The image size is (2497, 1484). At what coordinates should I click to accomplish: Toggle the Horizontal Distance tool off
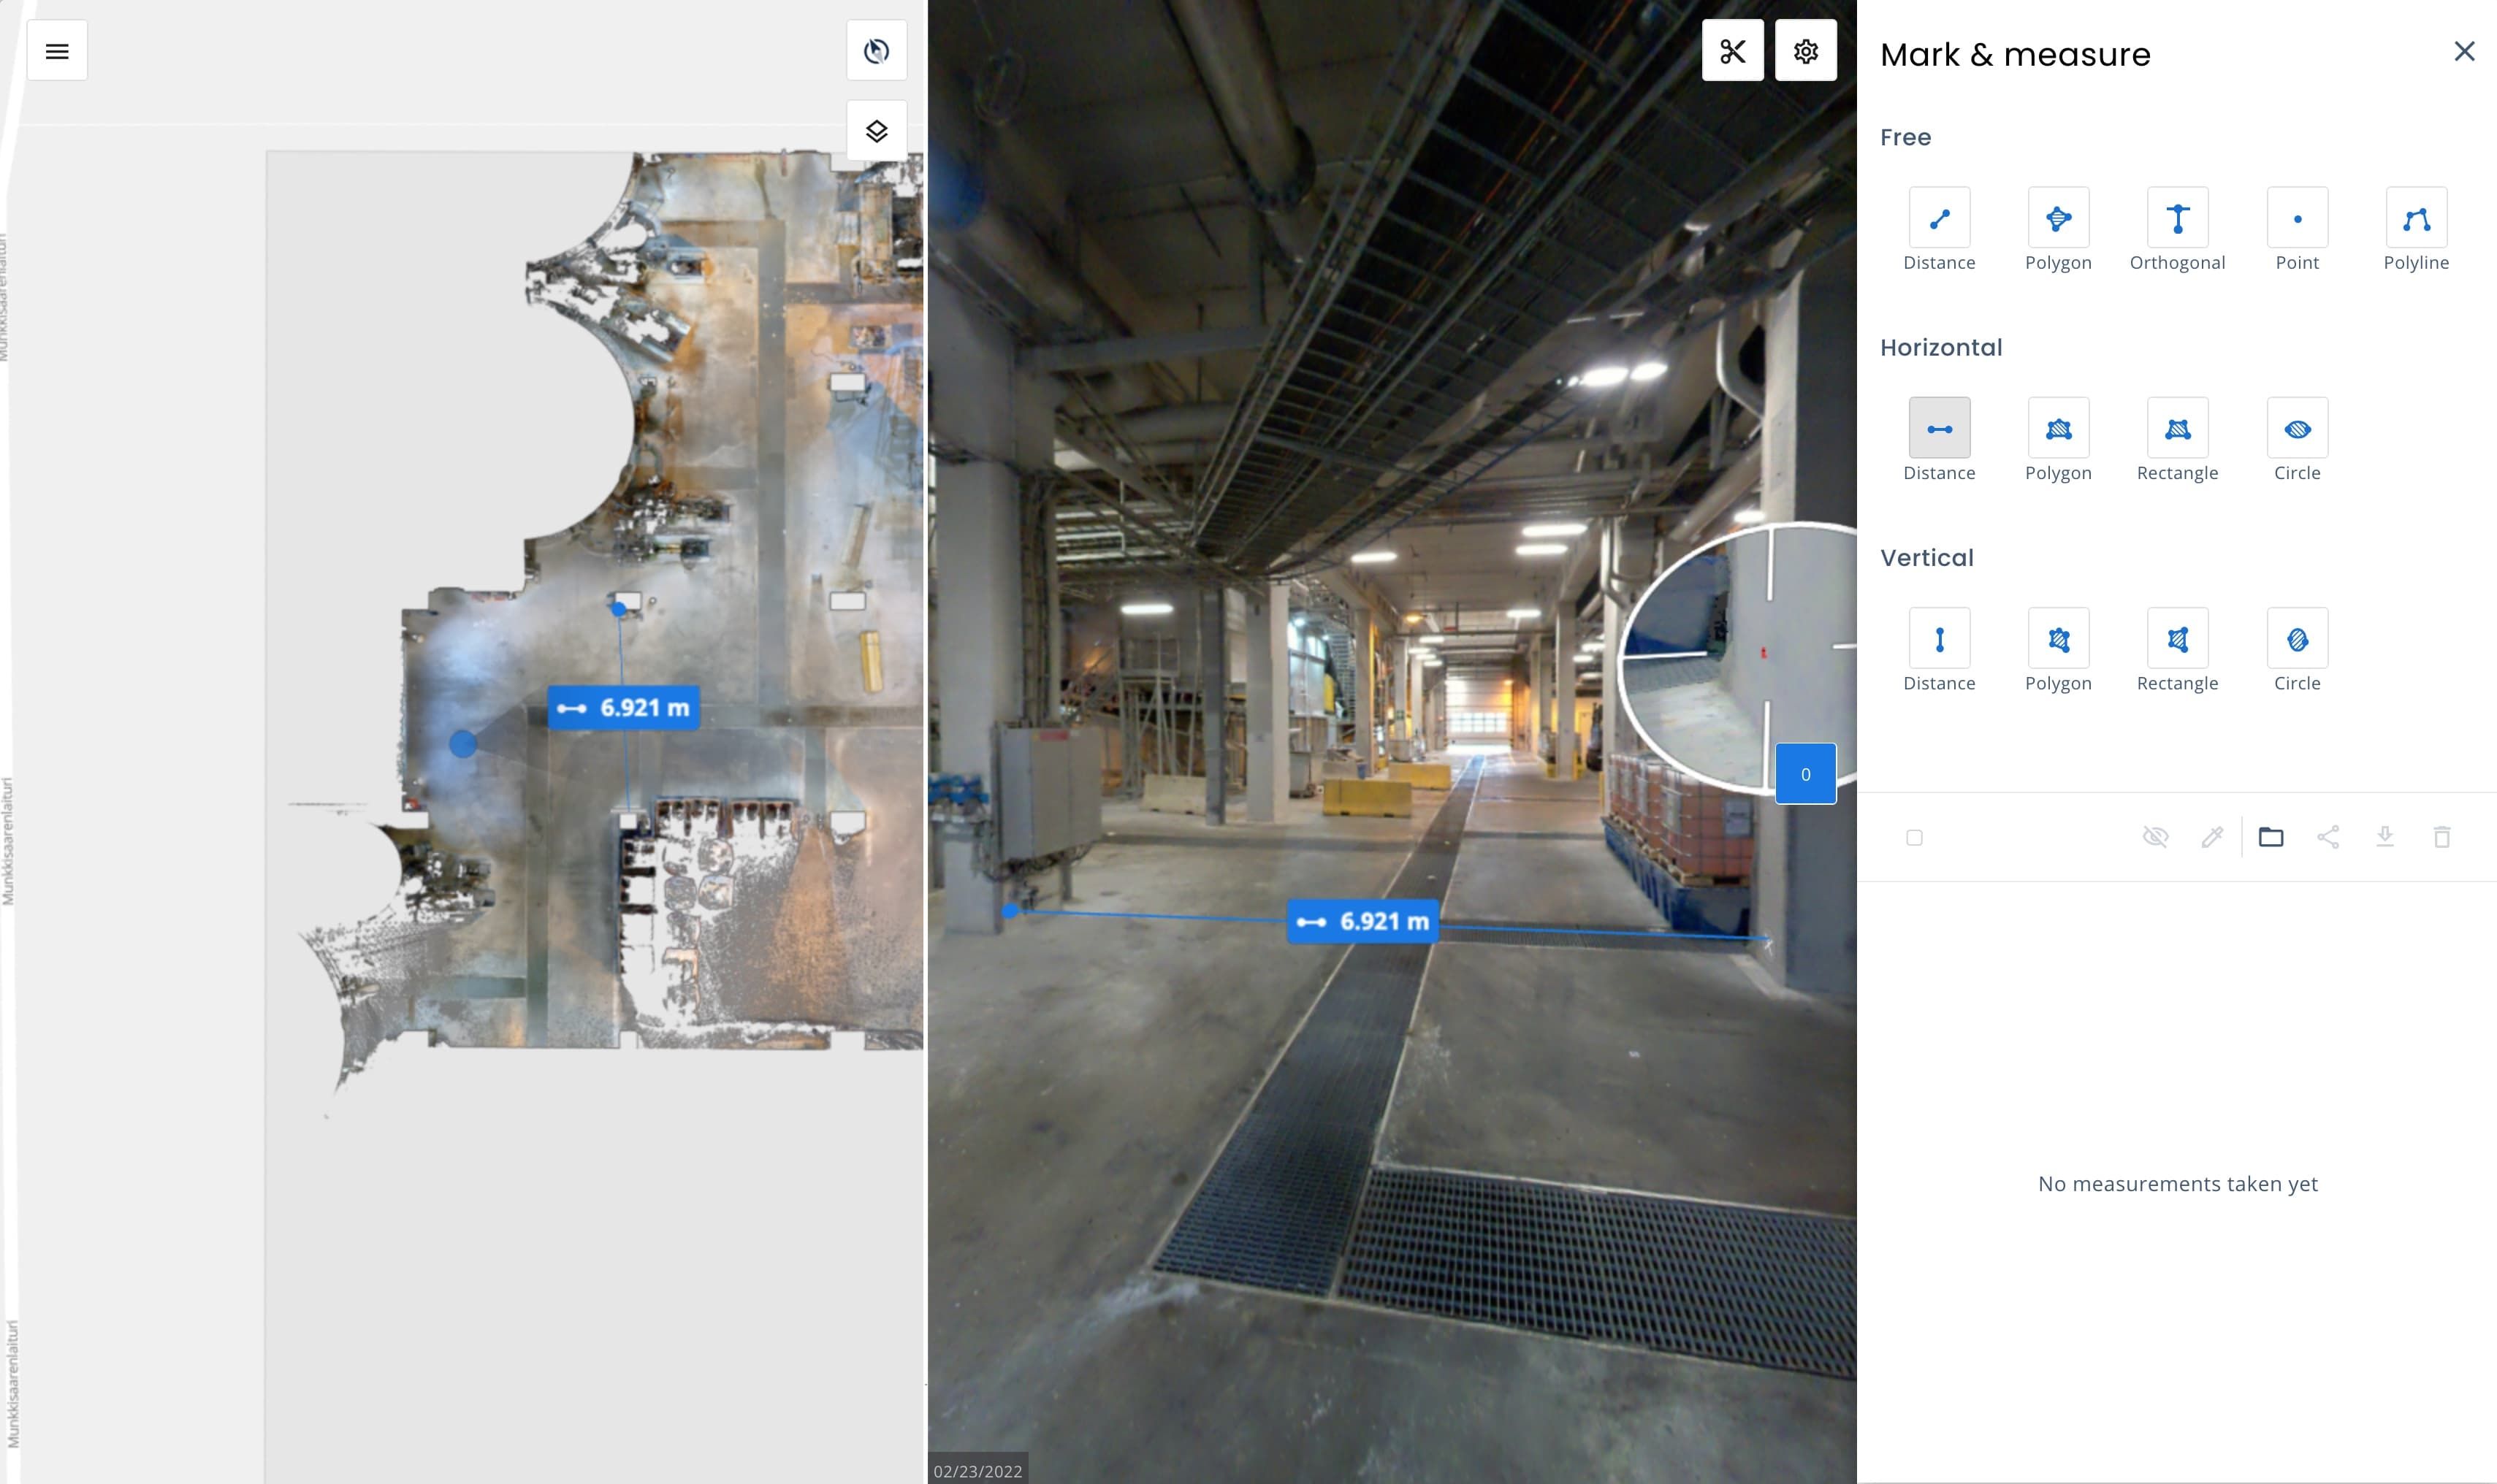[1938, 428]
